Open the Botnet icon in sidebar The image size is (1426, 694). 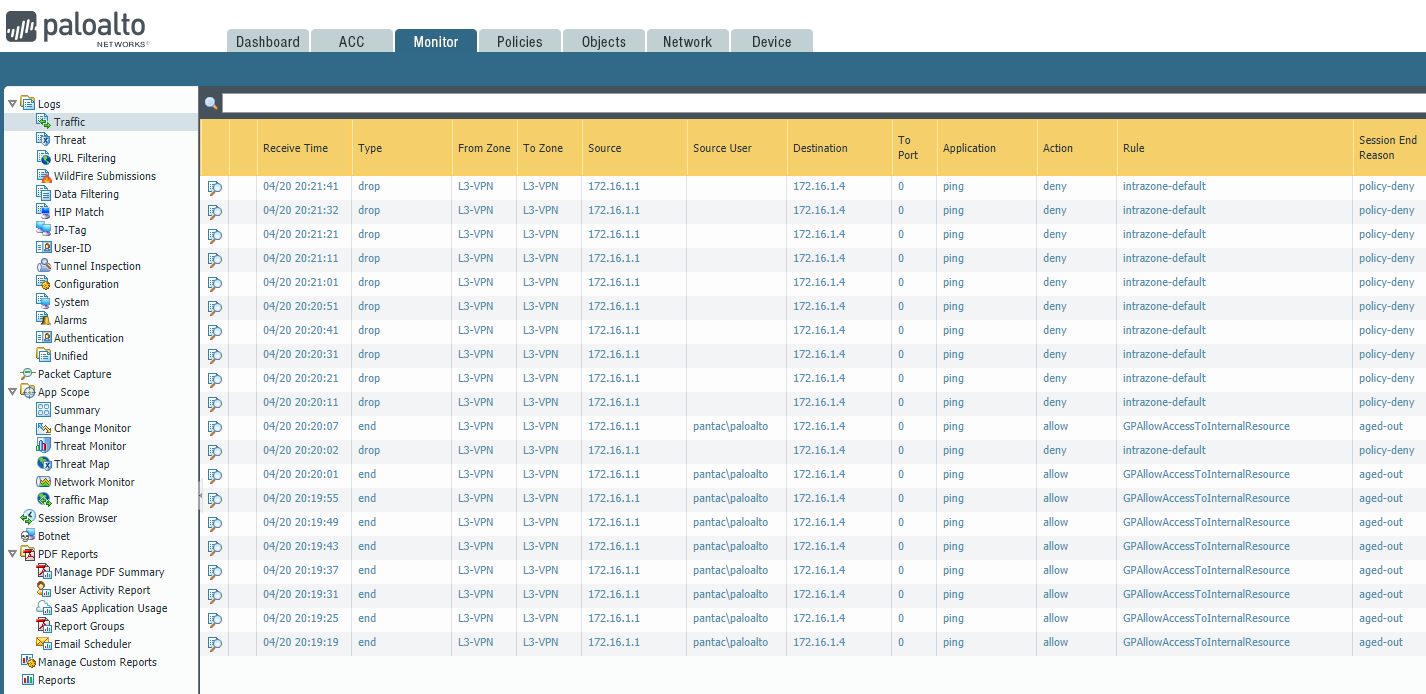[x=28, y=536]
